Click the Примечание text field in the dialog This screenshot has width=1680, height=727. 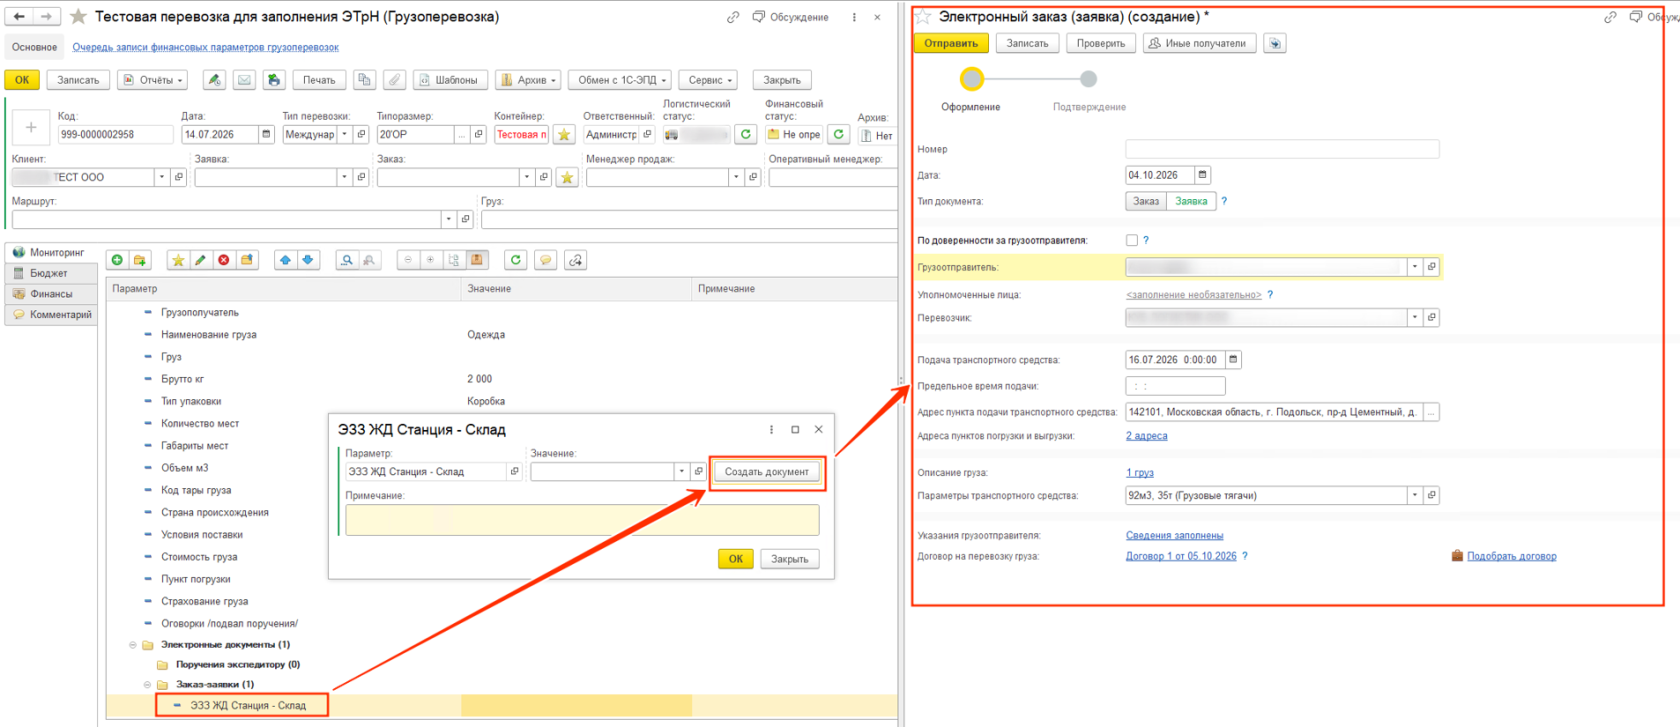tap(582, 520)
